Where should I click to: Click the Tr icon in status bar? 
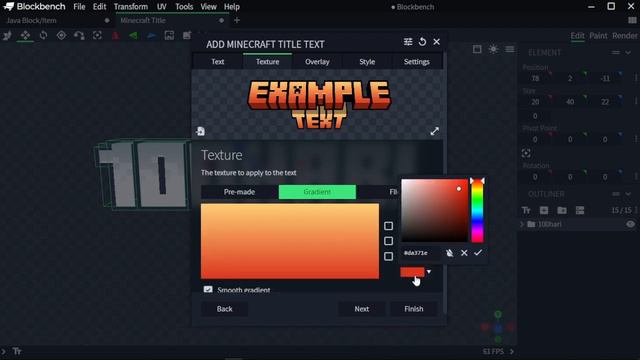click(17, 351)
